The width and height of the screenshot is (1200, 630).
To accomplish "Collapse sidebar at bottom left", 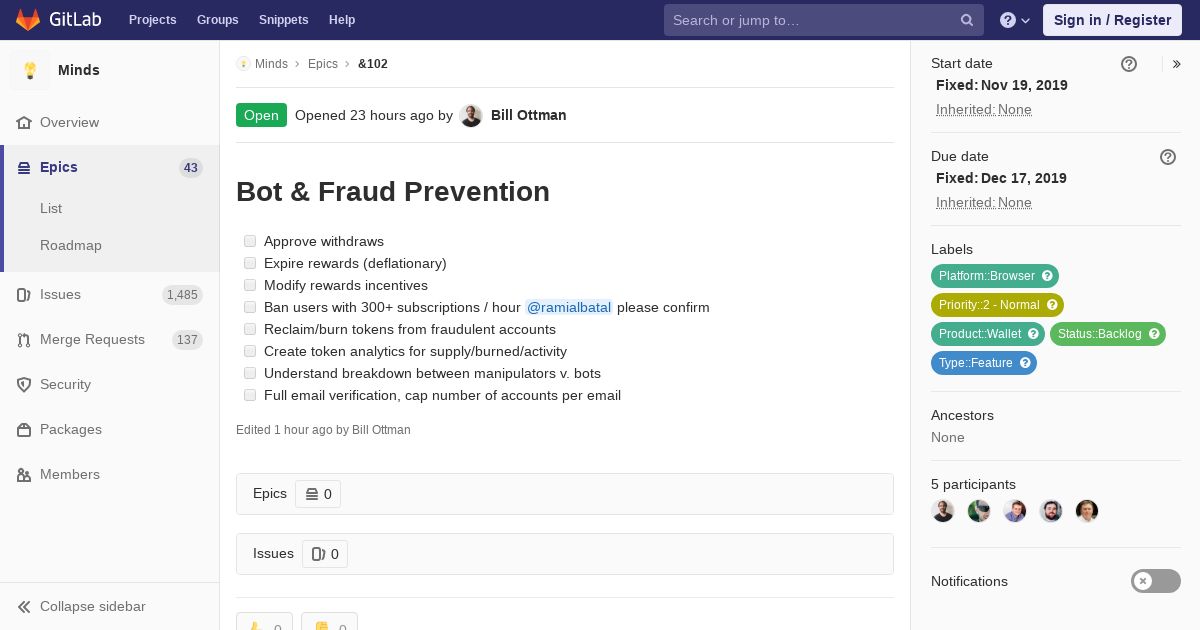I will click(81, 607).
